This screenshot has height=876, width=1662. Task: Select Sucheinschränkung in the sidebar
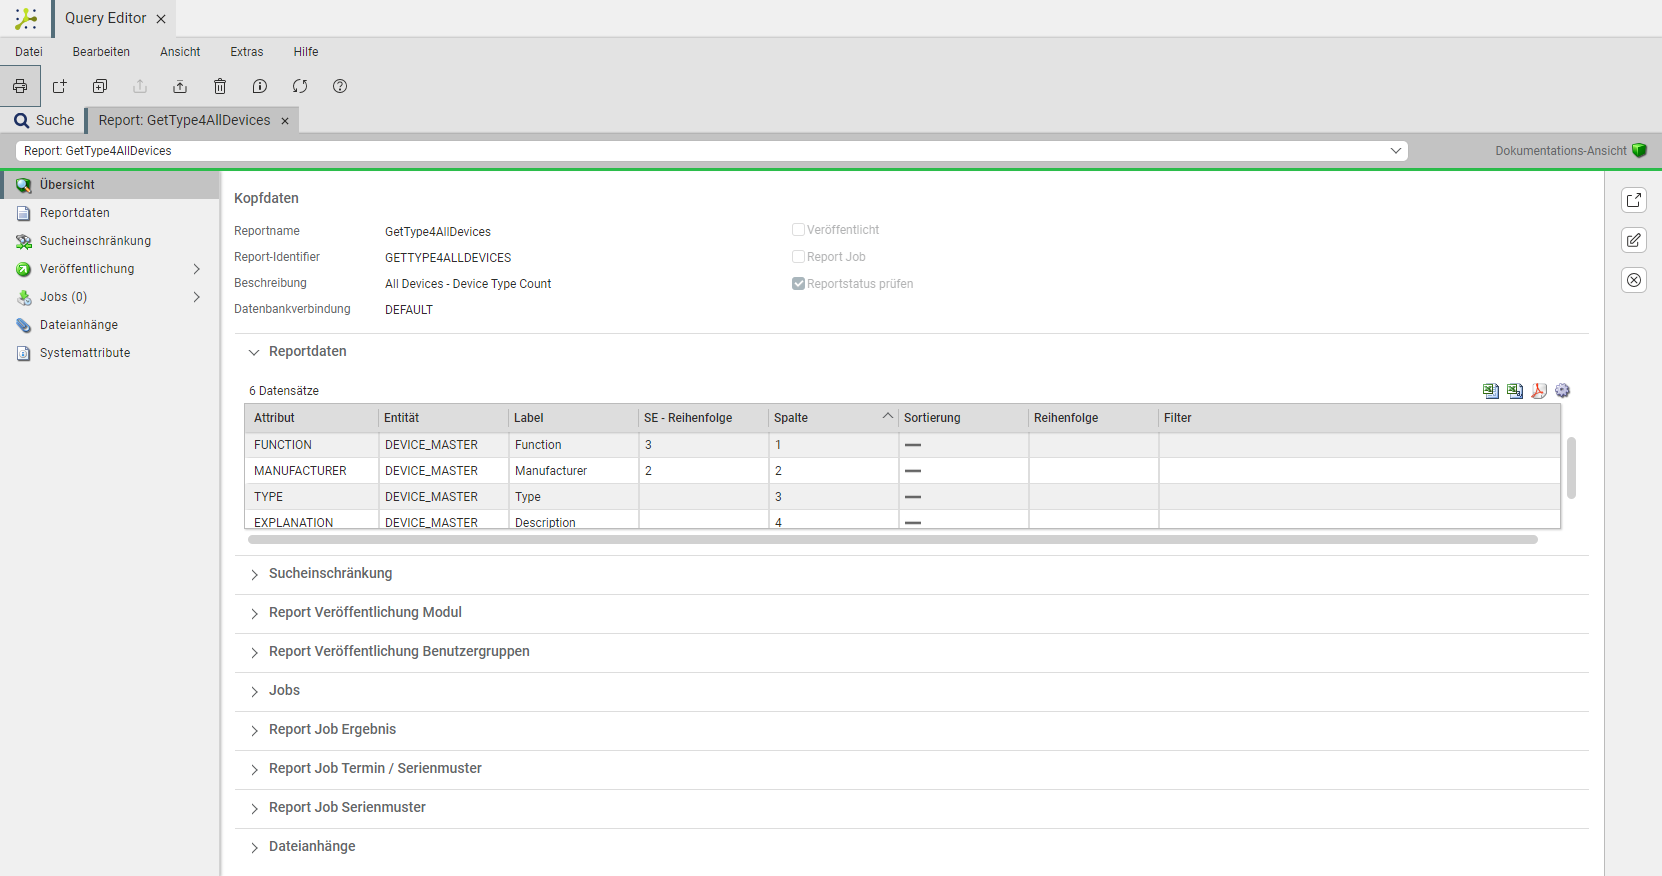(110, 241)
